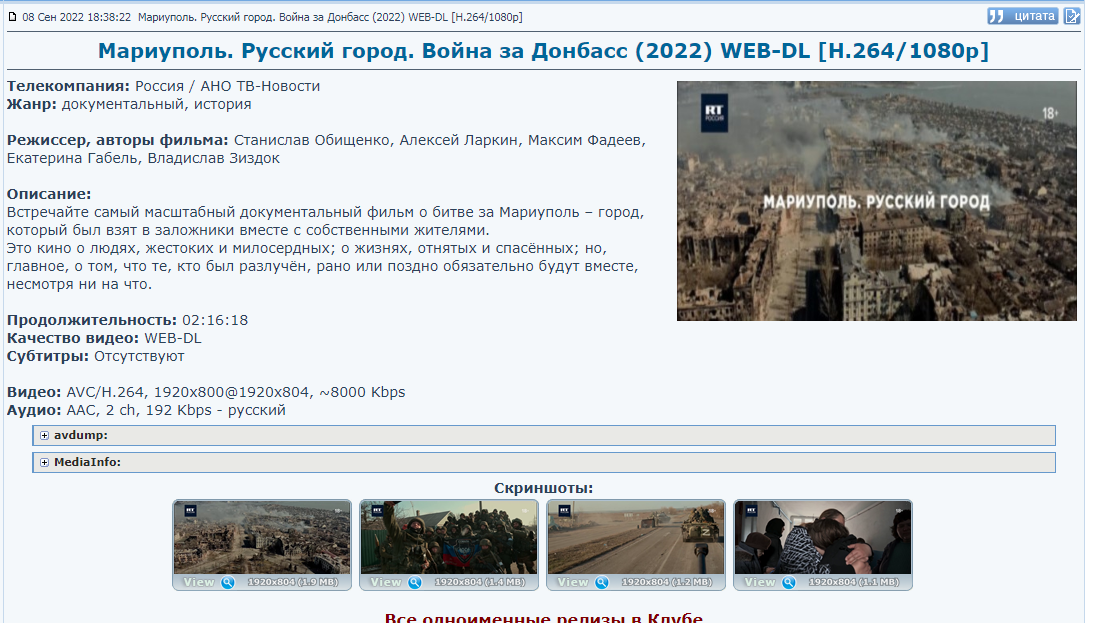This screenshot has height=623, width=1098.
Task: Click the post title heading Мариуполь. Русский город
Action: point(543,50)
